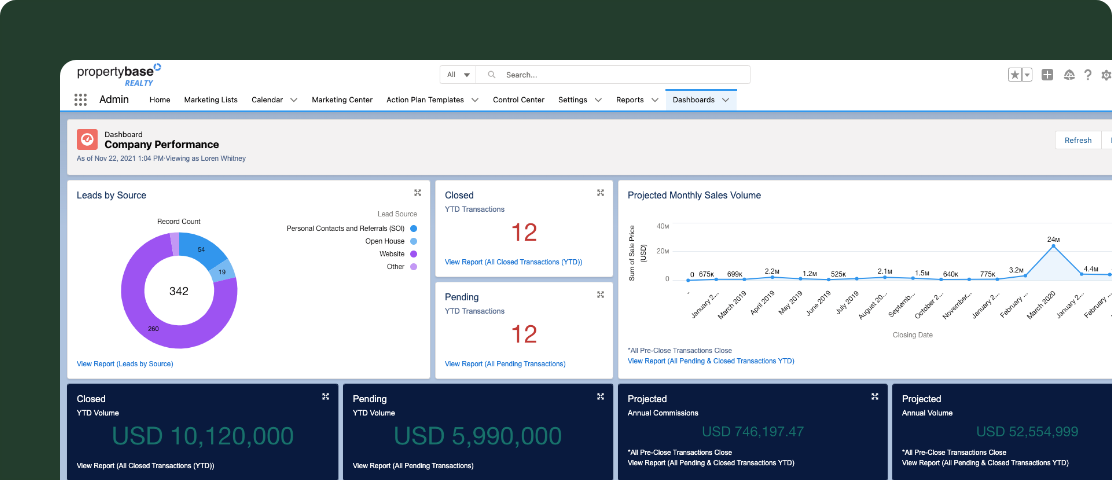Open the setup gear icon
The height and width of the screenshot is (480, 1112).
click(1106, 74)
